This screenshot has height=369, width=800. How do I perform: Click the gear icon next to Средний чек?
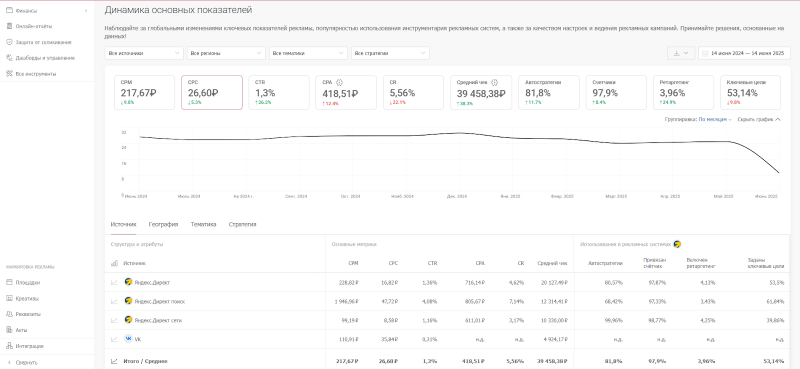494,82
